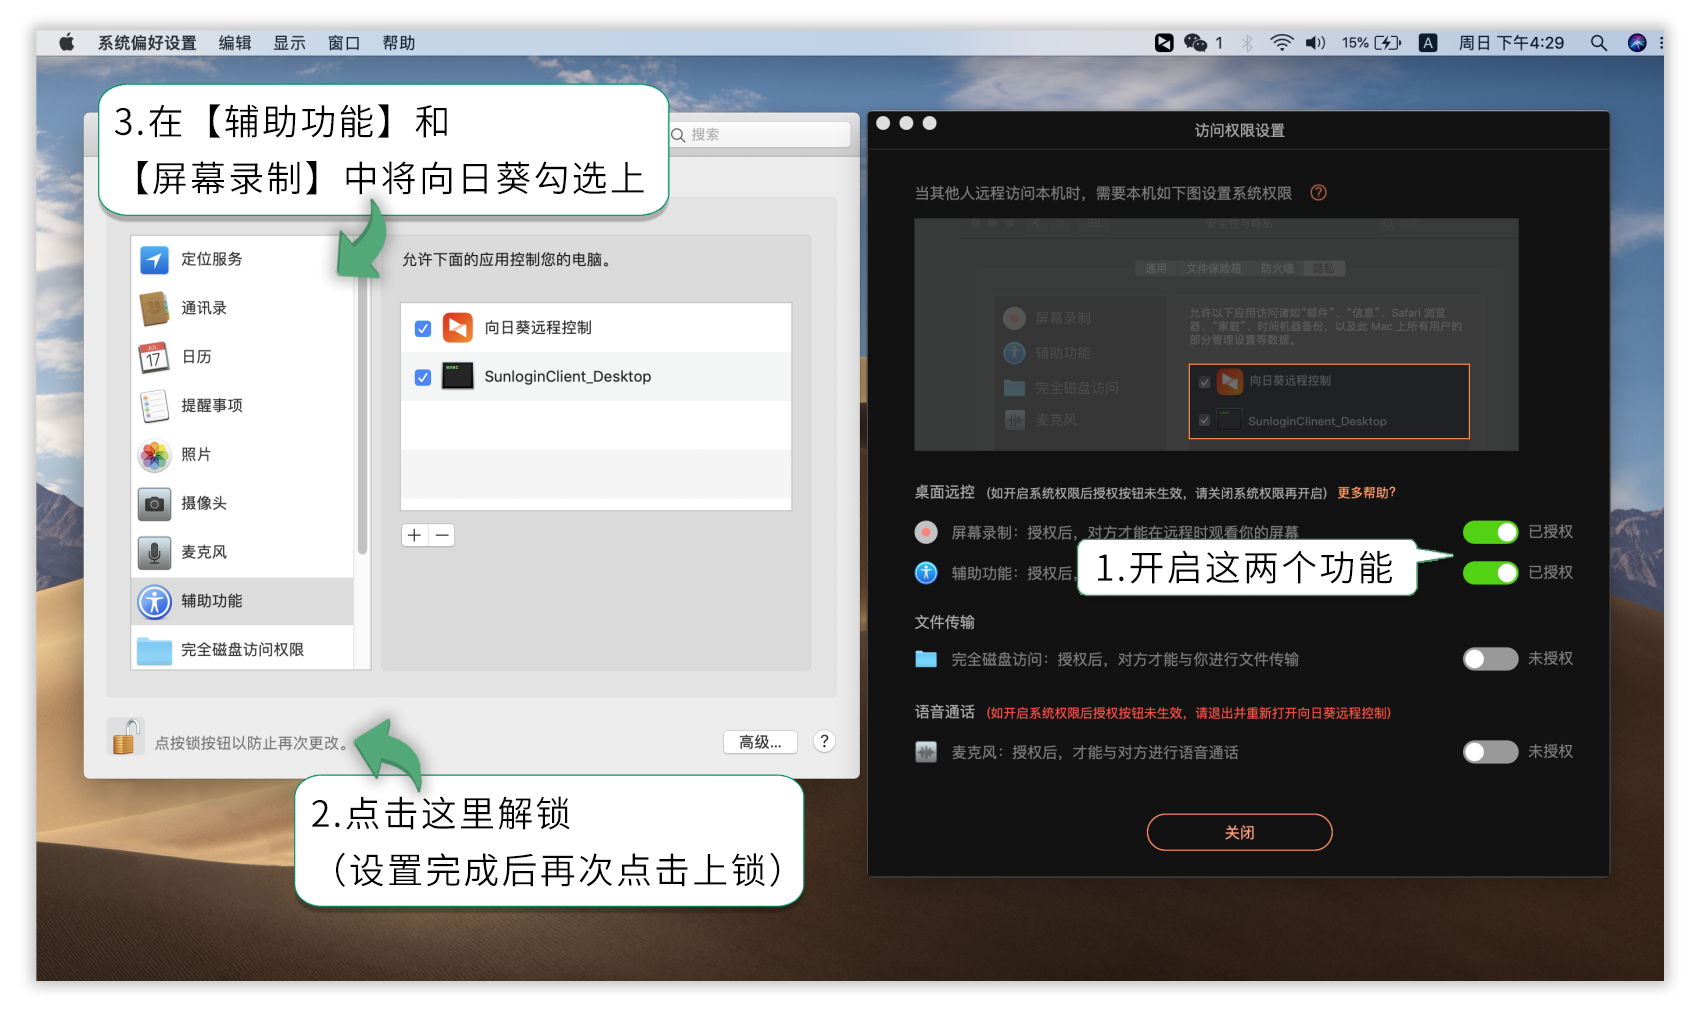The image size is (1697, 1011).
Task: Select the 辅助功能 accessibility icon in sidebar
Action: (x=154, y=602)
